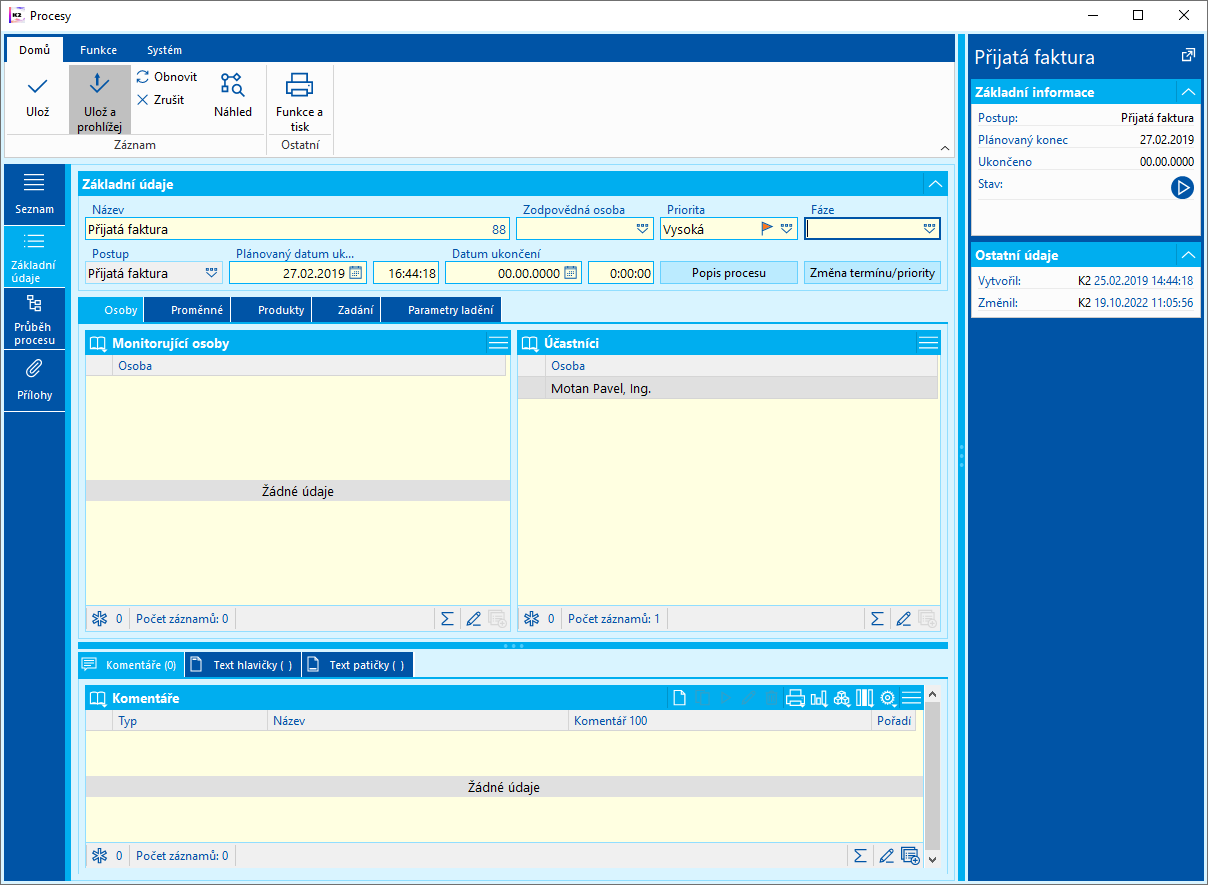Click scroll down arrow in Komentáře
The width and height of the screenshot is (1208, 885).
tap(932, 858)
